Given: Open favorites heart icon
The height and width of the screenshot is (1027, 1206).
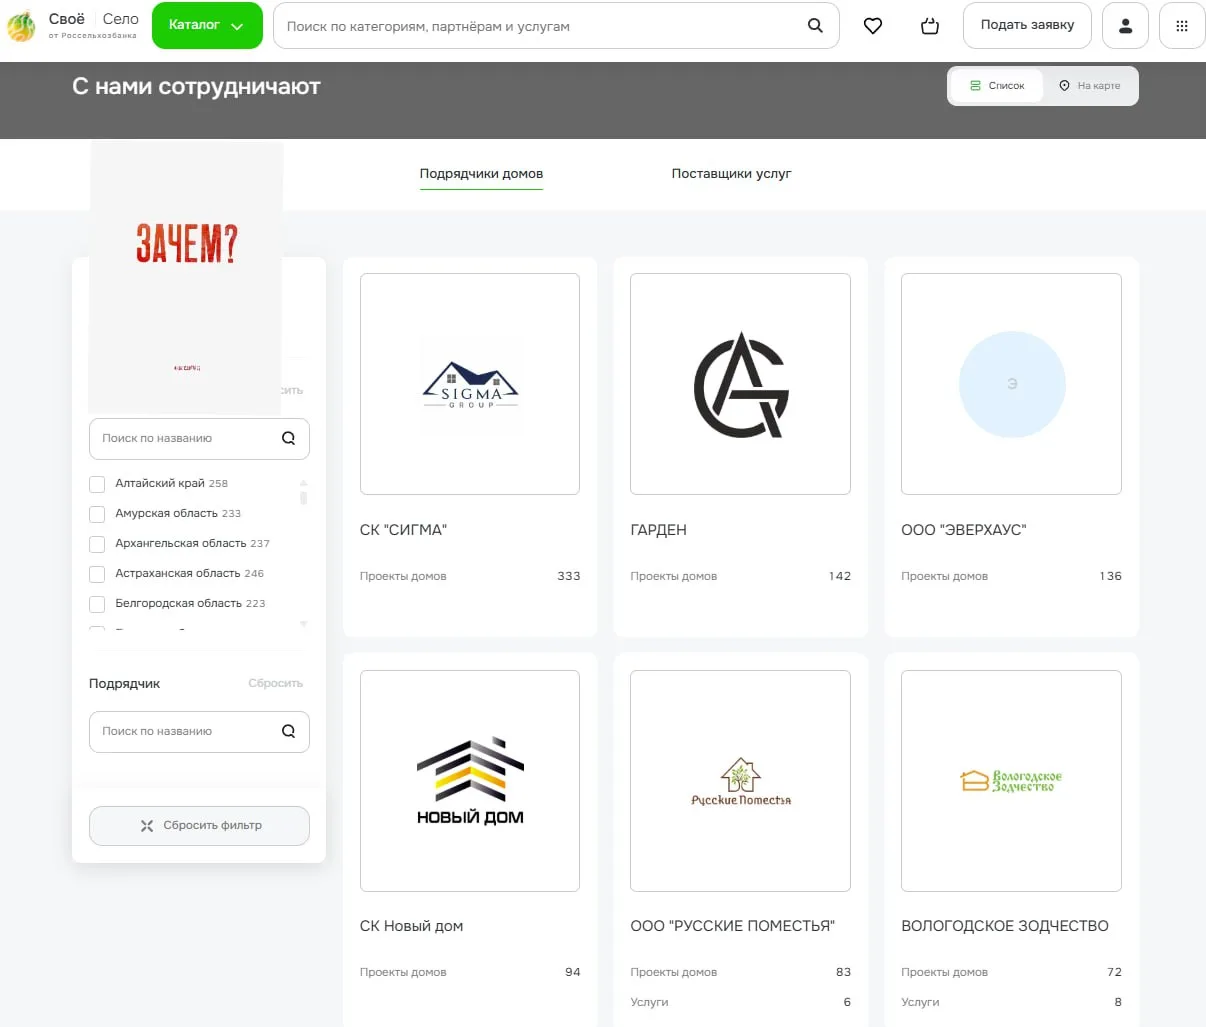Looking at the screenshot, I should tap(873, 26).
